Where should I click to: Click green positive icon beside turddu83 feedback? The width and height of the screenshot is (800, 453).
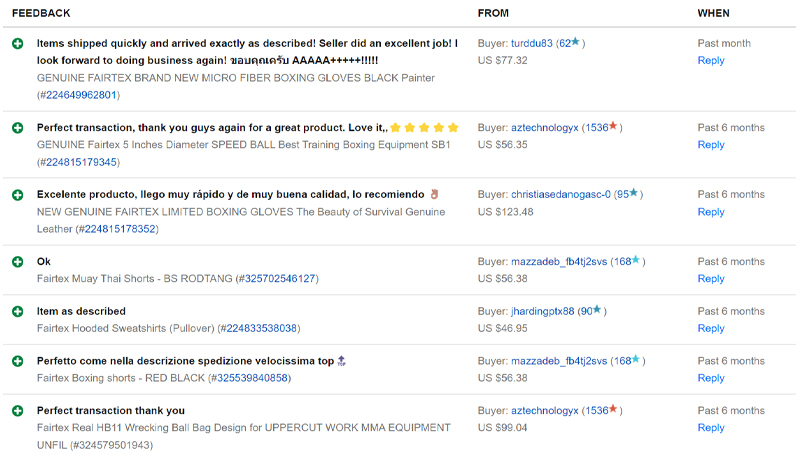pyautogui.click(x=18, y=44)
